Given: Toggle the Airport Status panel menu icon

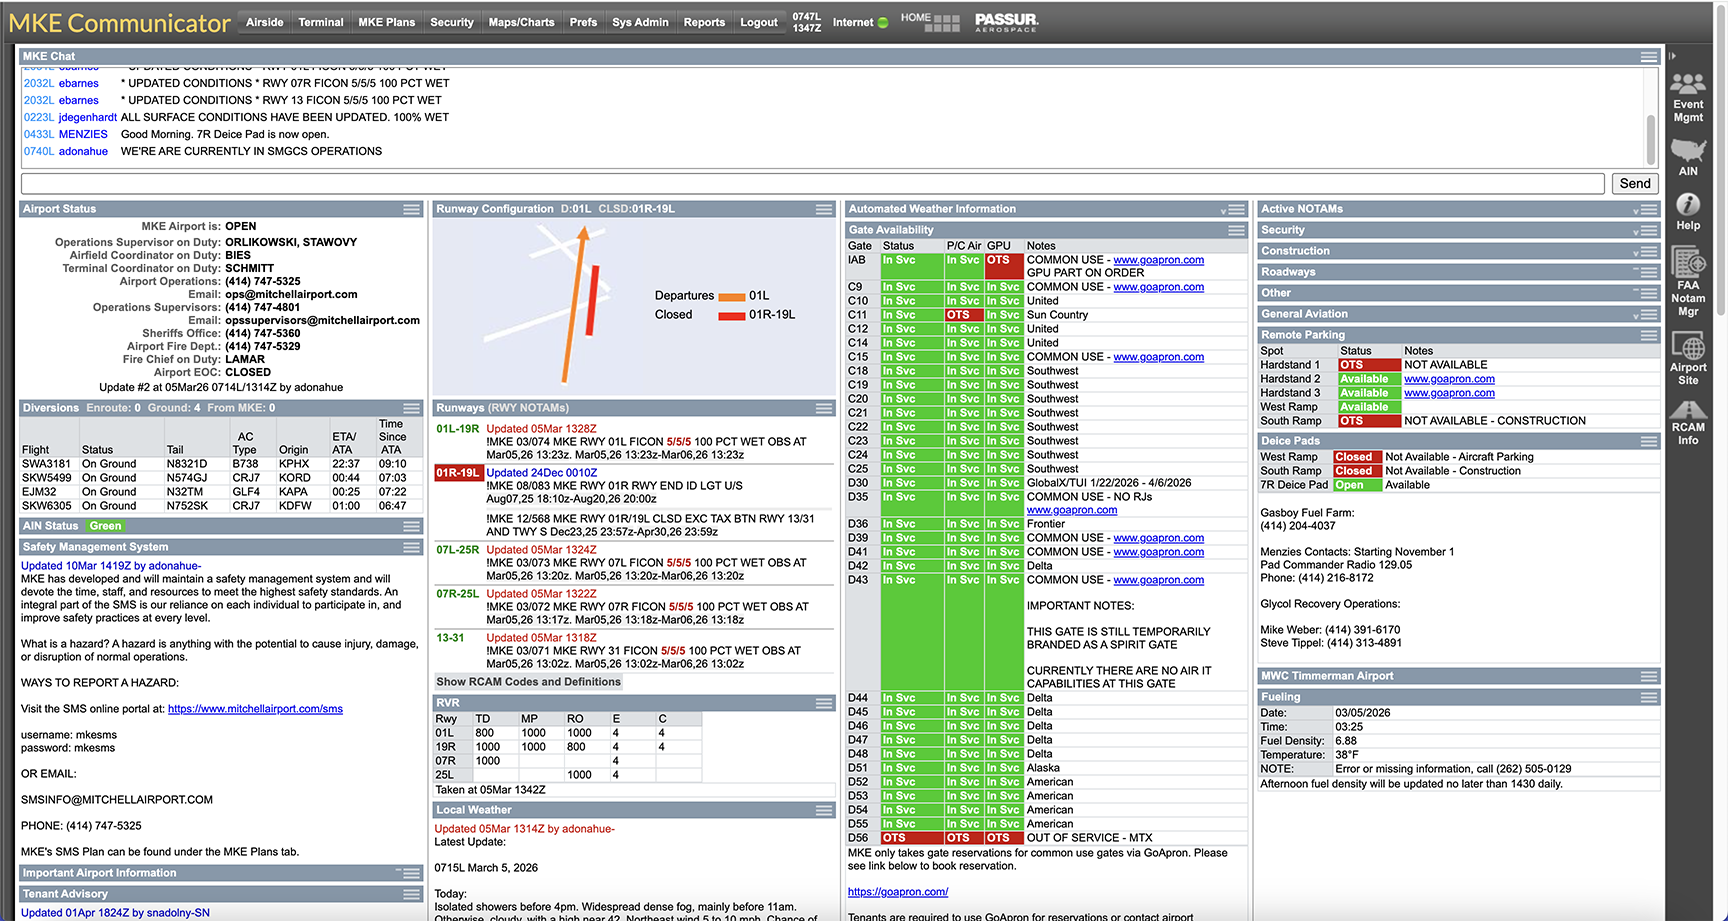Looking at the screenshot, I should point(411,210).
